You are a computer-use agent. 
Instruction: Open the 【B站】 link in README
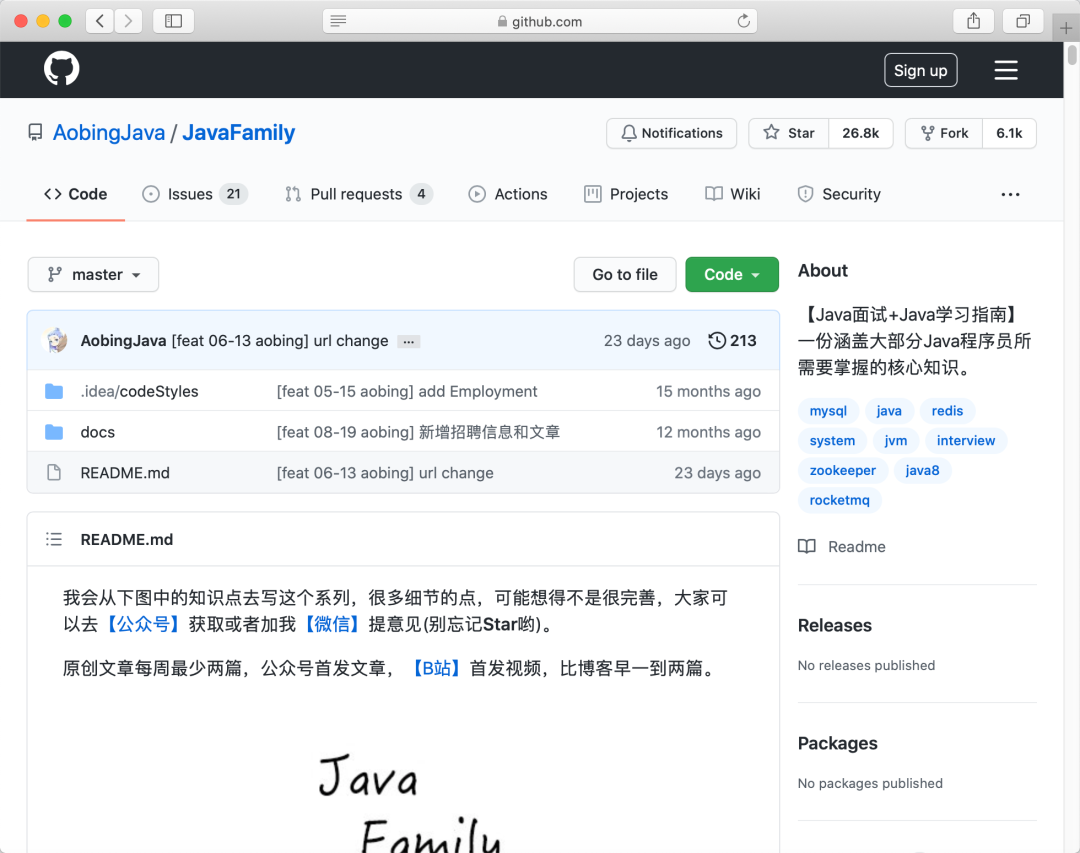pos(436,668)
